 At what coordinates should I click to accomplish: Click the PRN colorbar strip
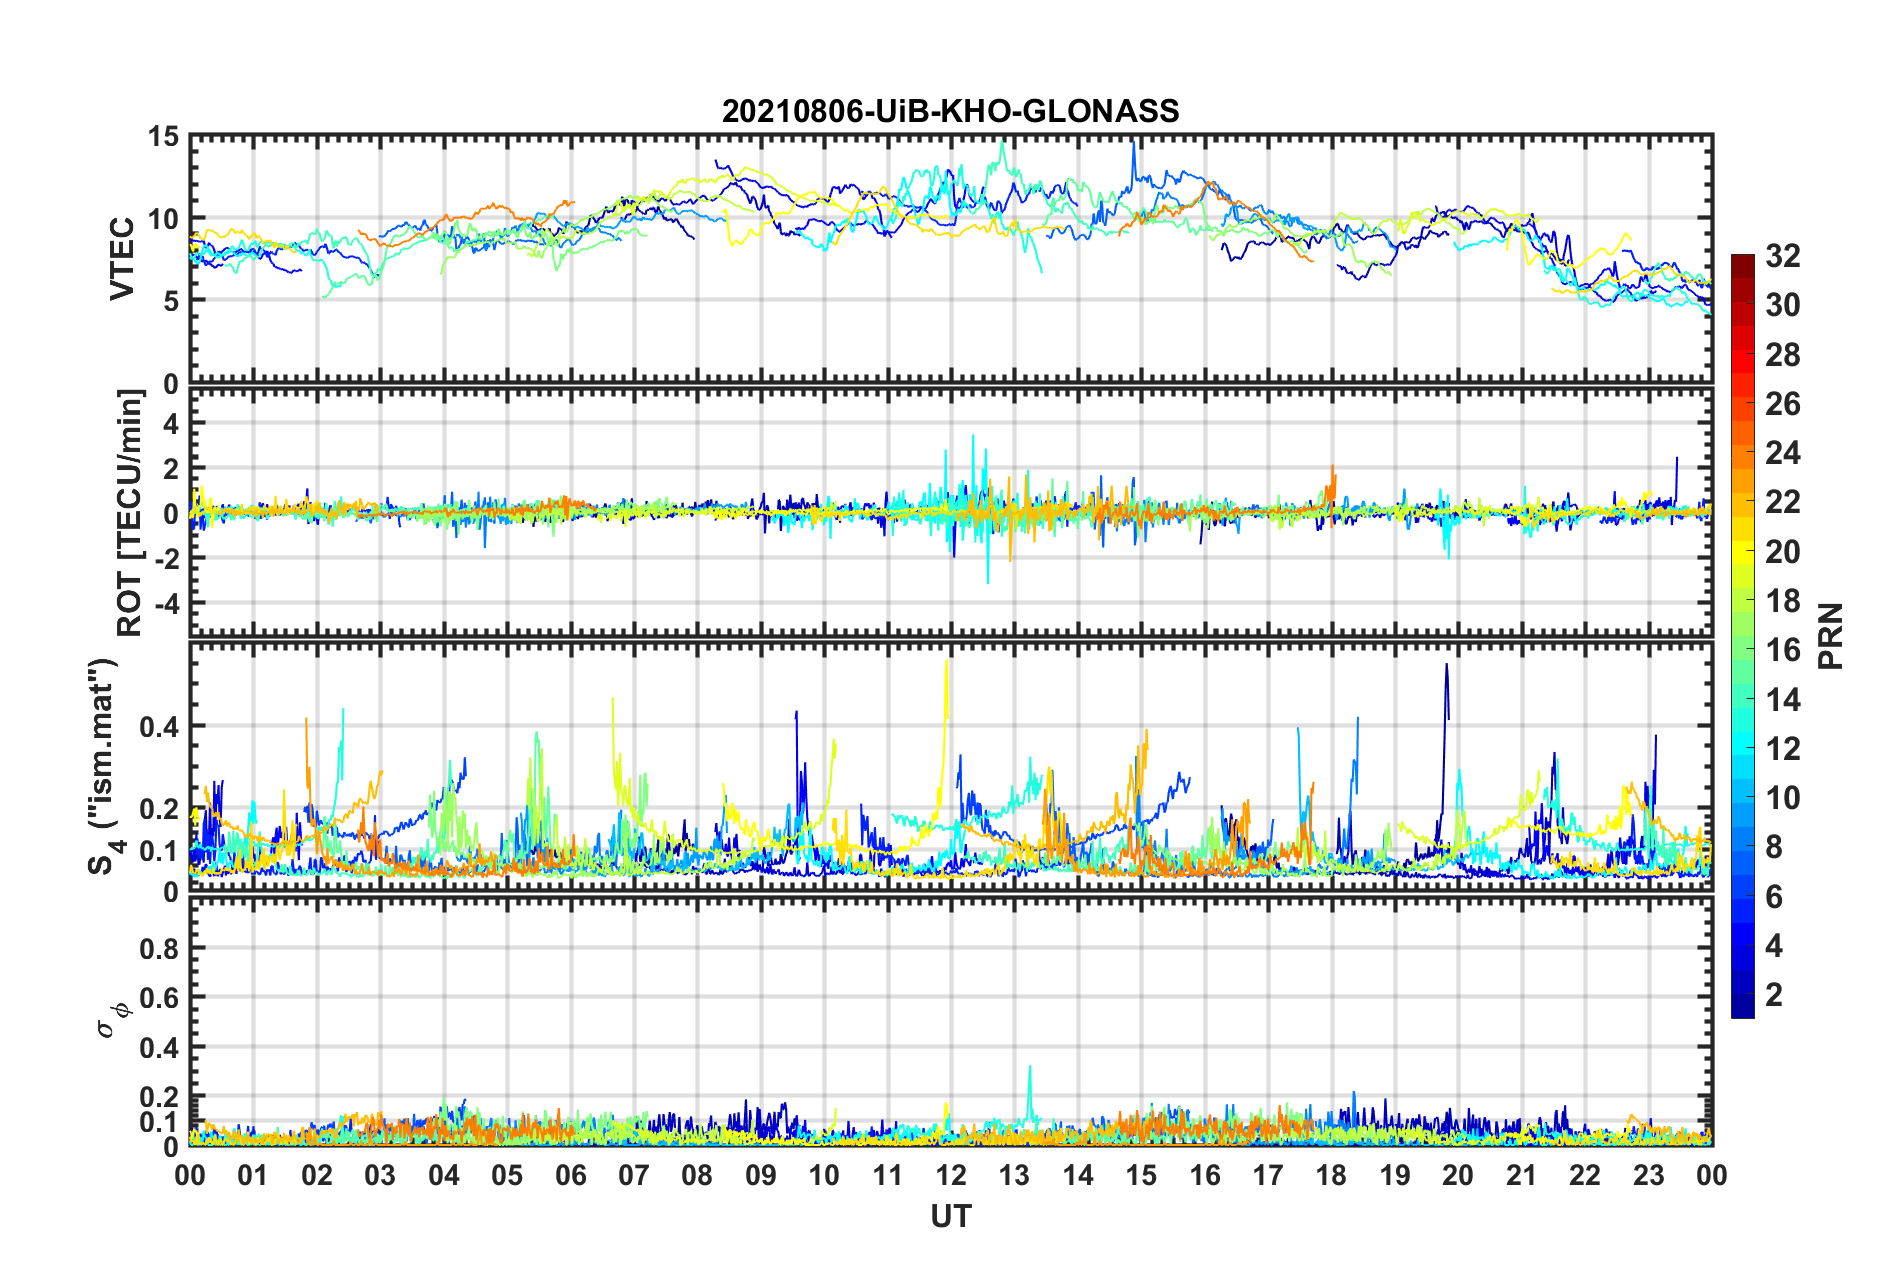coord(1742,637)
